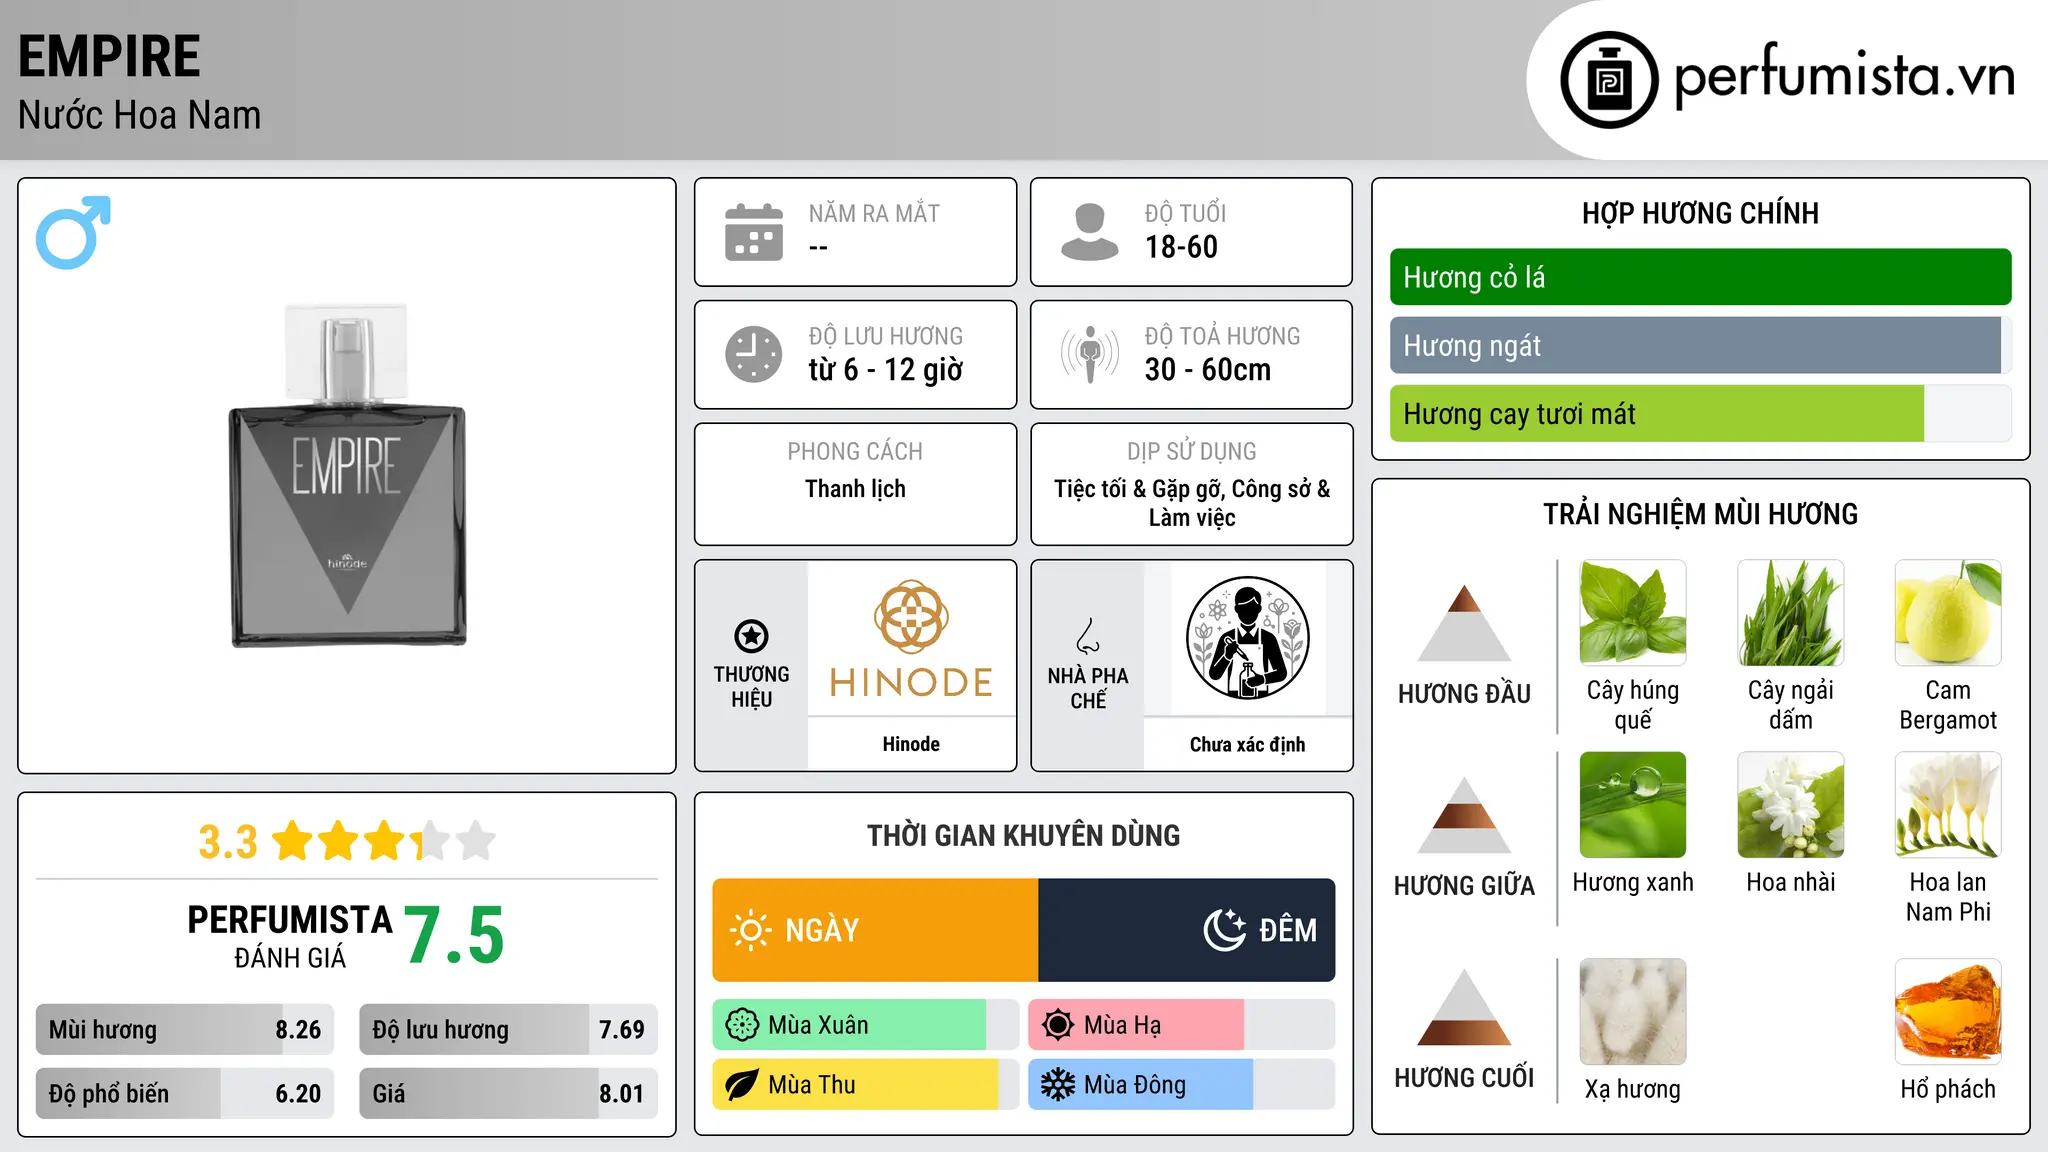Image resolution: width=2048 pixels, height=1152 pixels.
Task: Click the Hinode brand logo
Action: (x=911, y=638)
